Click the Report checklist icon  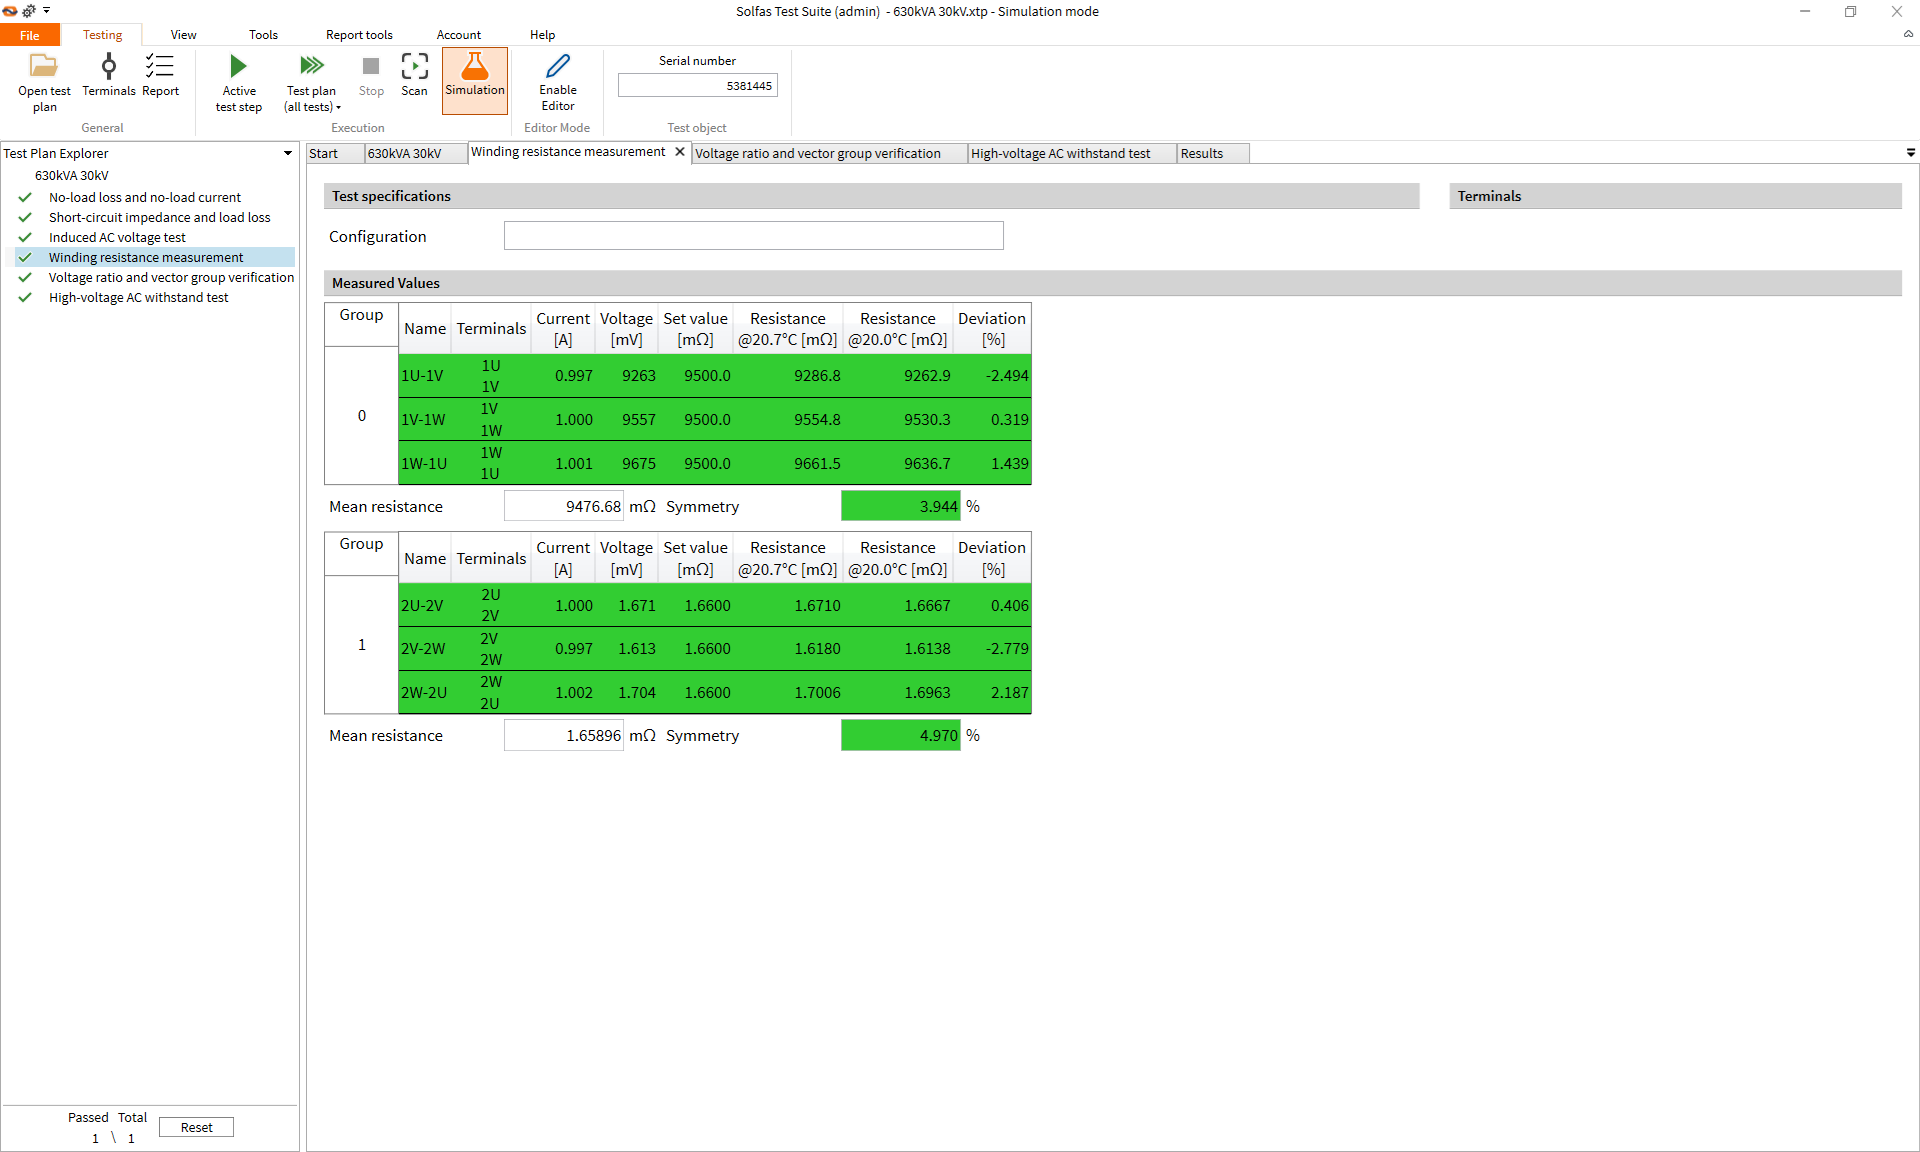point(160,68)
